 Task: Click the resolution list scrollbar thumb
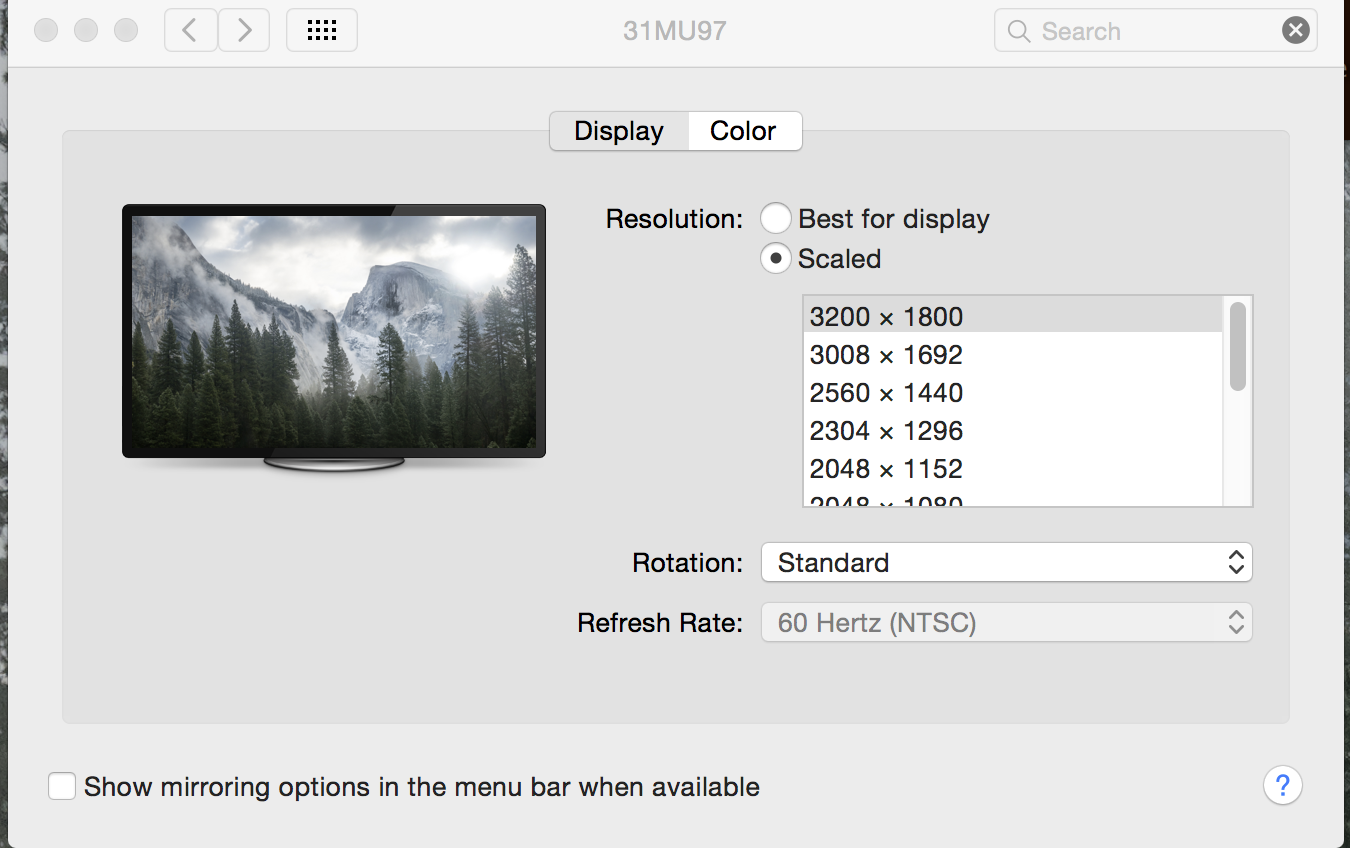click(x=1238, y=346)
